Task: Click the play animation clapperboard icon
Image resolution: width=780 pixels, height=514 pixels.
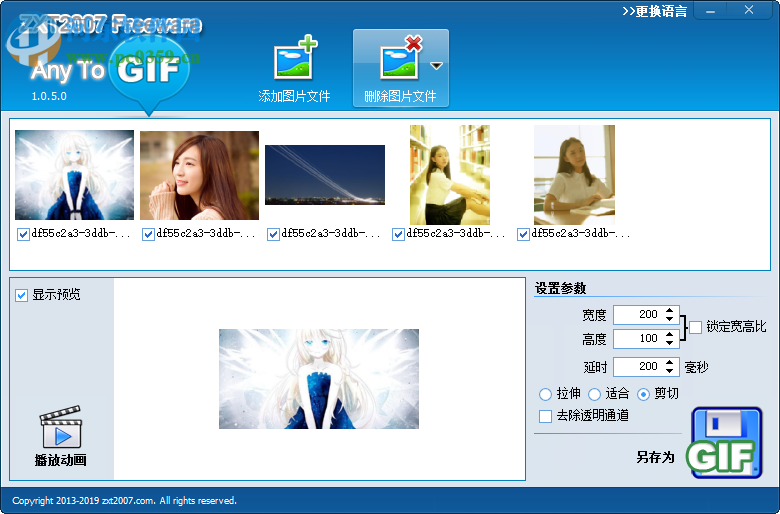Action: pyautogui.click(x=61, y=427)
